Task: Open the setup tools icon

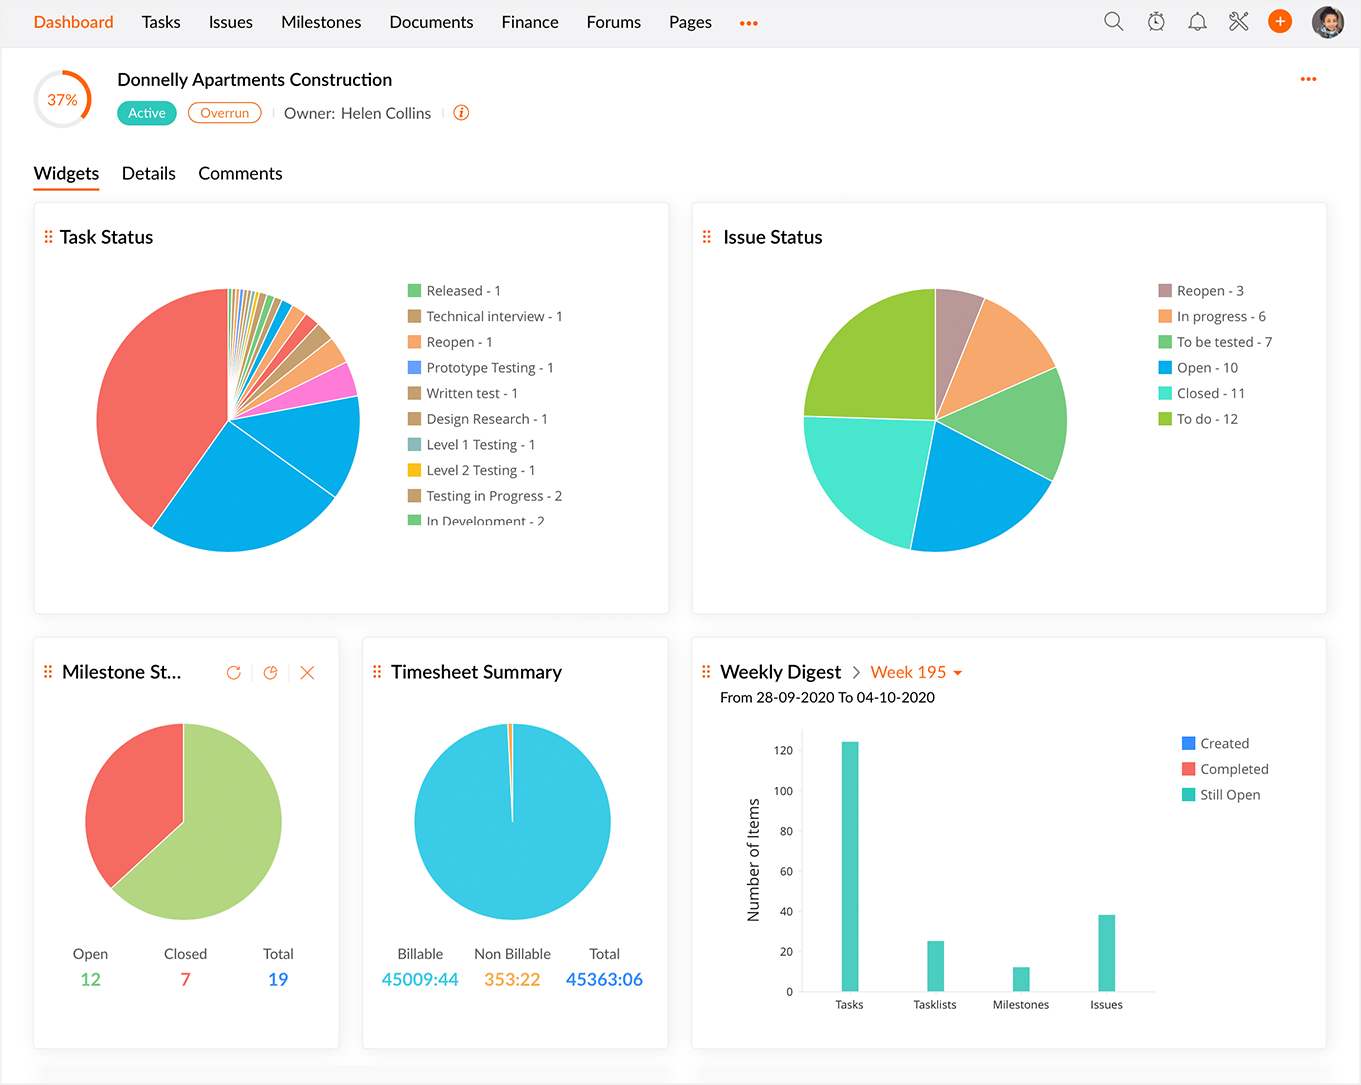Action: [x=1239, y=21]
